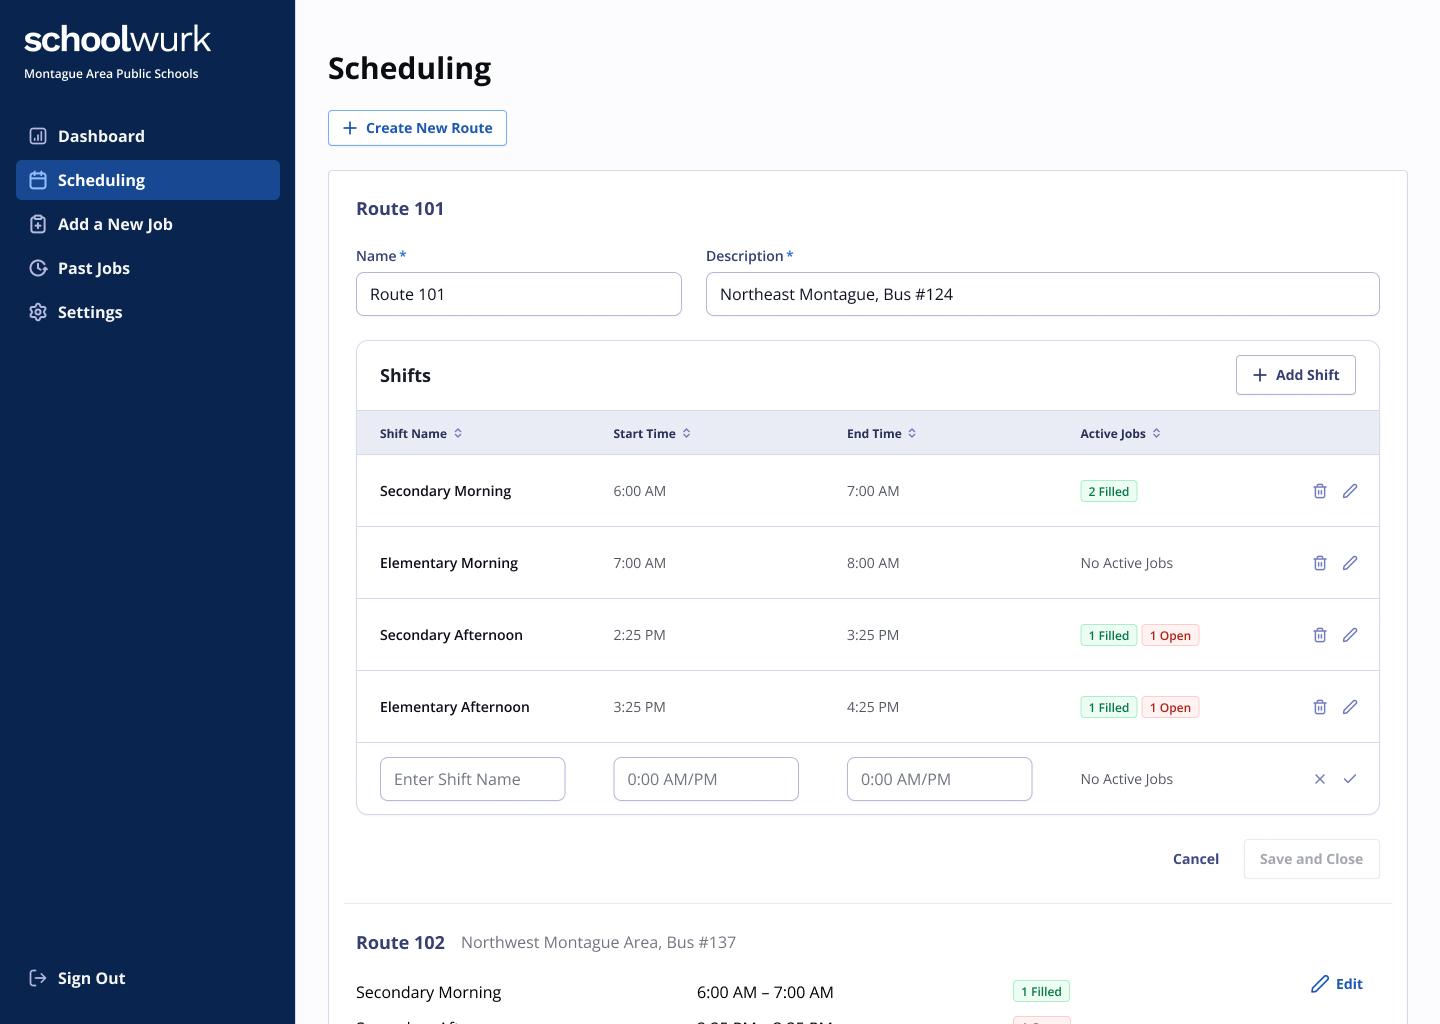This screenshot has width=1440, height=1024.
Task: Confirm the new shift with the checkmark
Action: (x=1350, y=779)
